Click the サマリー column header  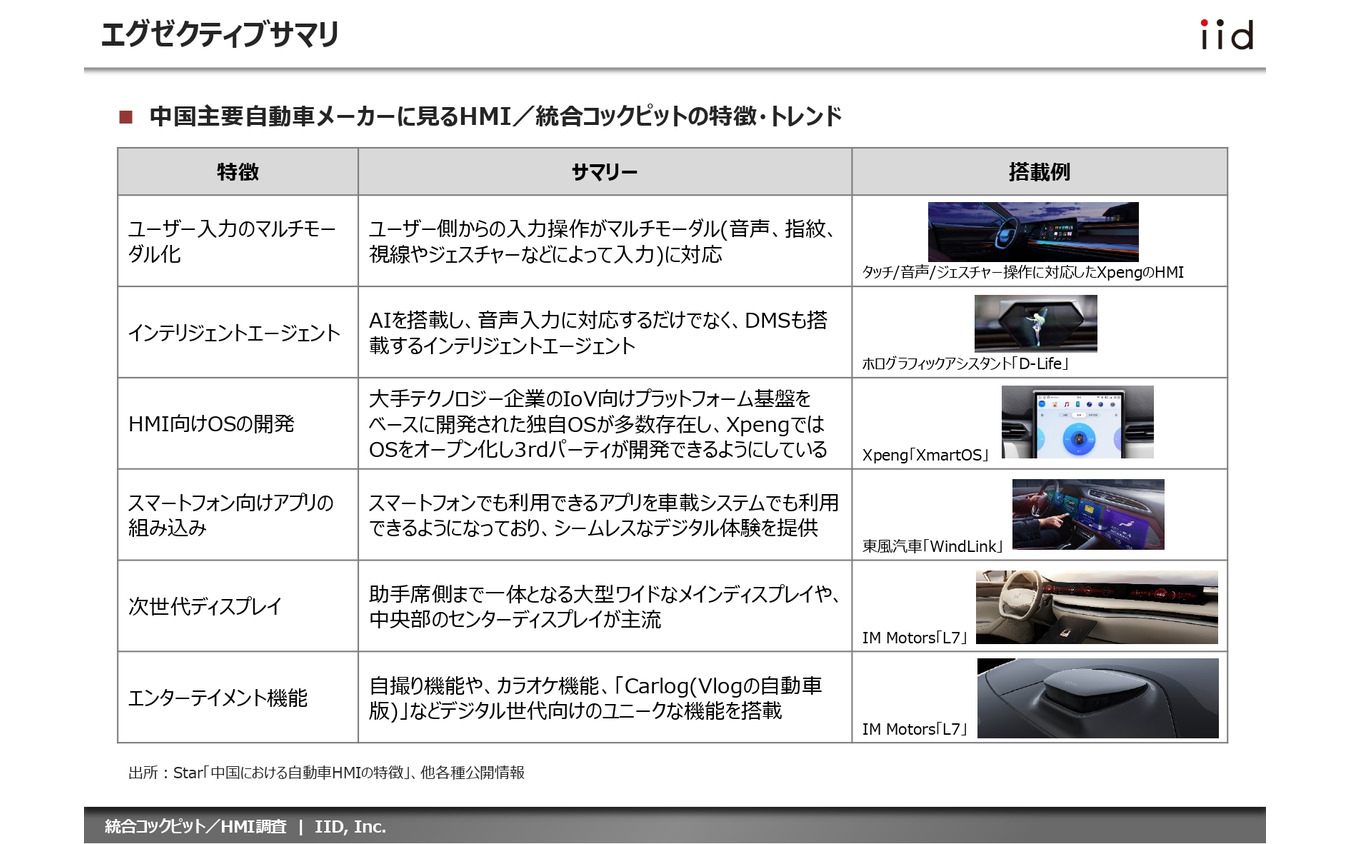click(605, 172)
